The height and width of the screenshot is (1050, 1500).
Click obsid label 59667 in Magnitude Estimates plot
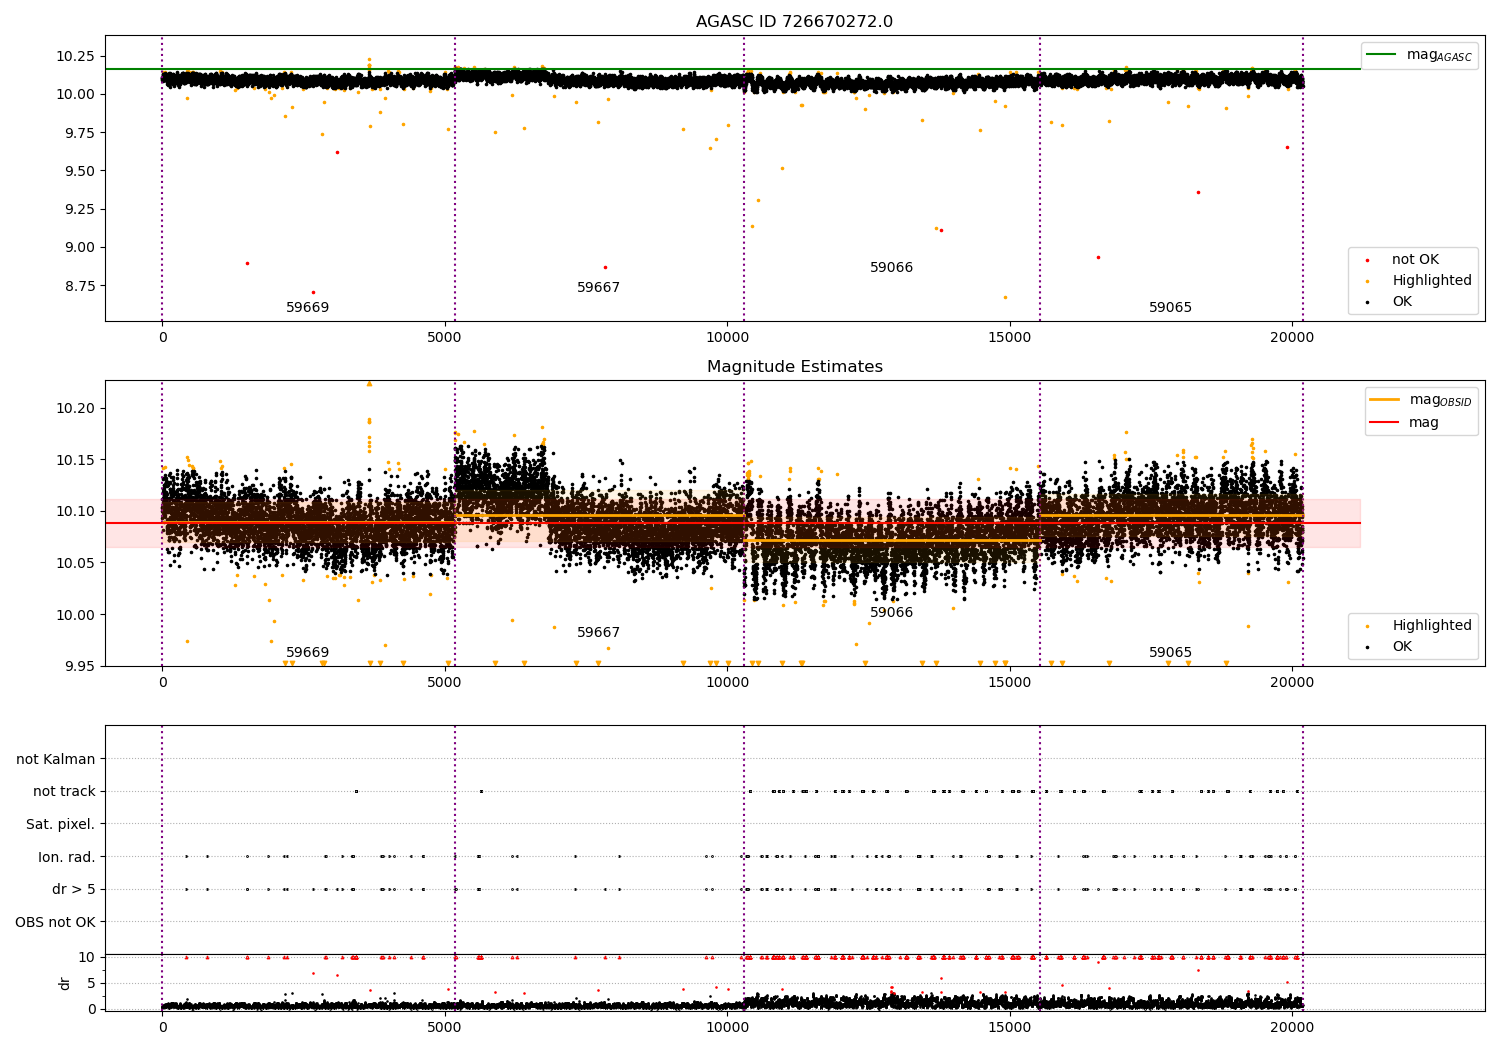coord(598,633)
